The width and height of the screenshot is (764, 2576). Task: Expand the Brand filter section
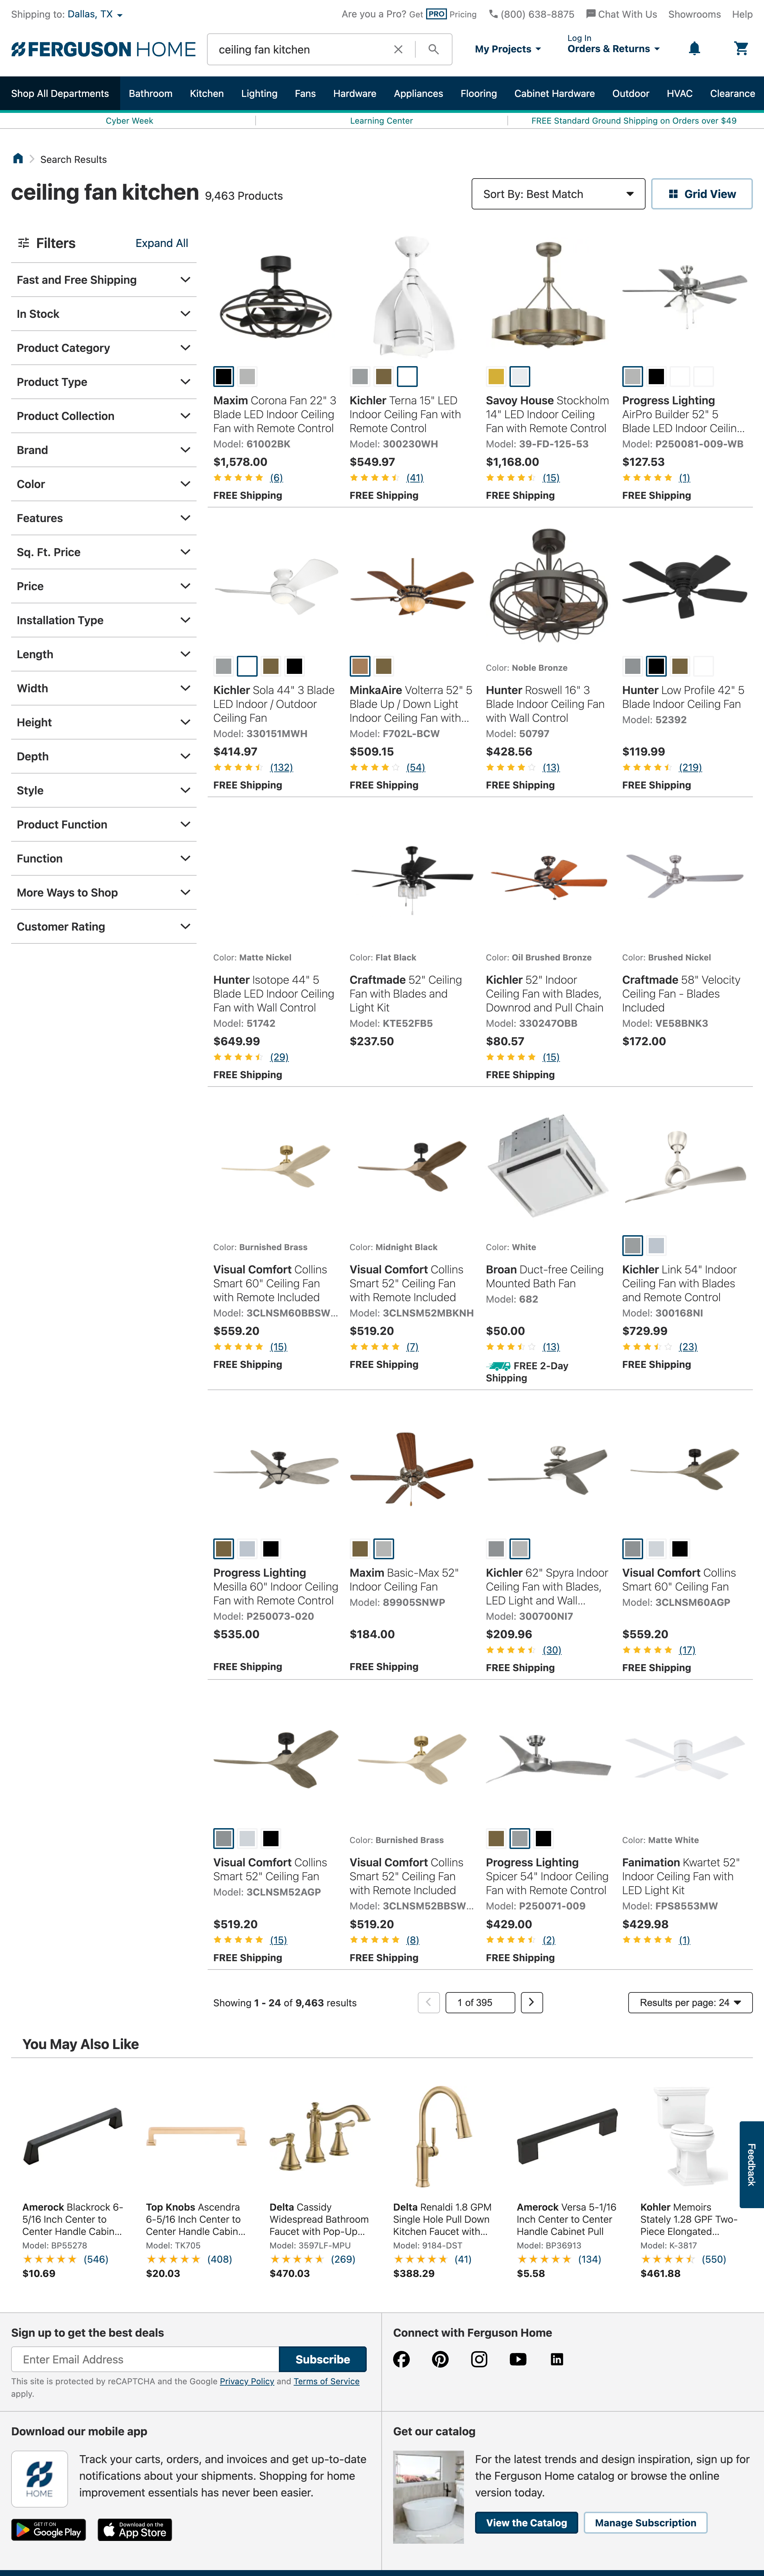[103, 449]
